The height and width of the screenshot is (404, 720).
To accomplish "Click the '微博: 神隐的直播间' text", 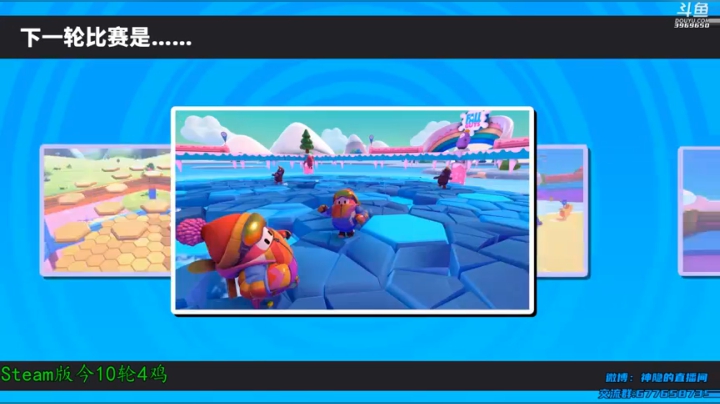I will [x=656, y=377].
